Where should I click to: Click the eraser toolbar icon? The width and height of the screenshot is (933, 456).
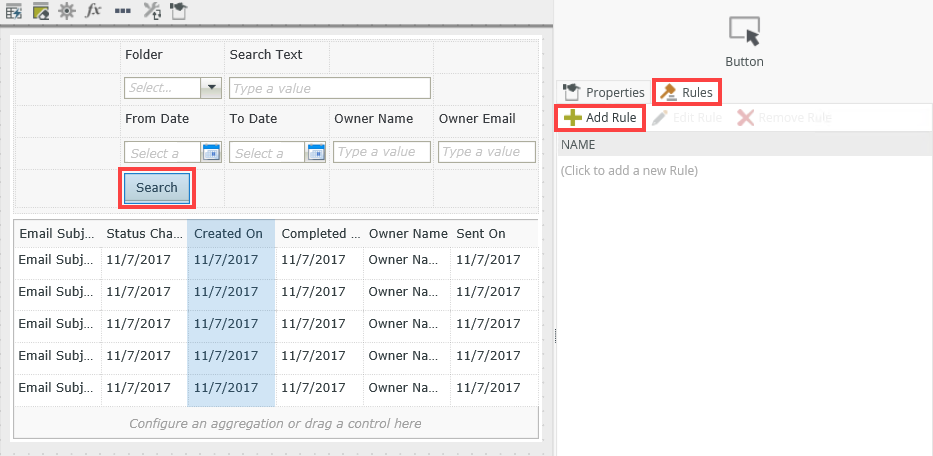coord(41,11)
